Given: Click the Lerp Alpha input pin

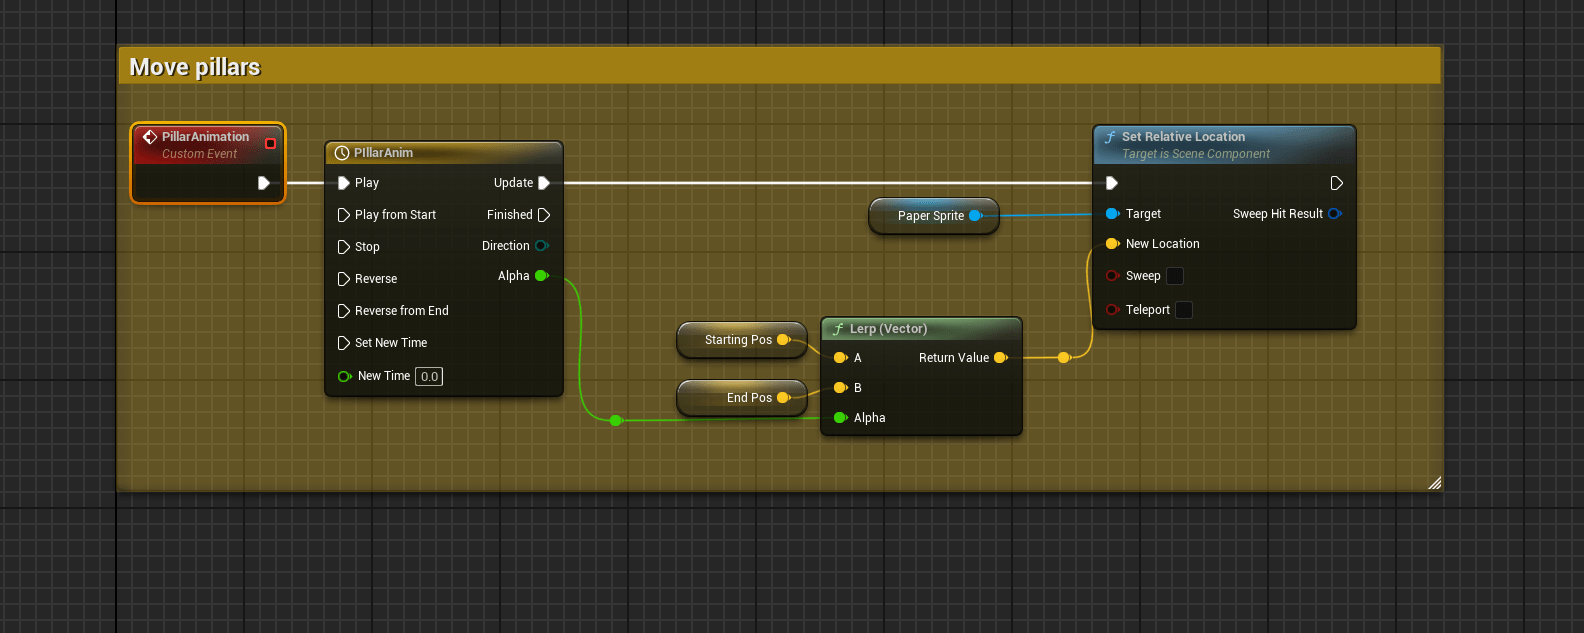Looking at the screenshot, I should click(x=841, y=418).
